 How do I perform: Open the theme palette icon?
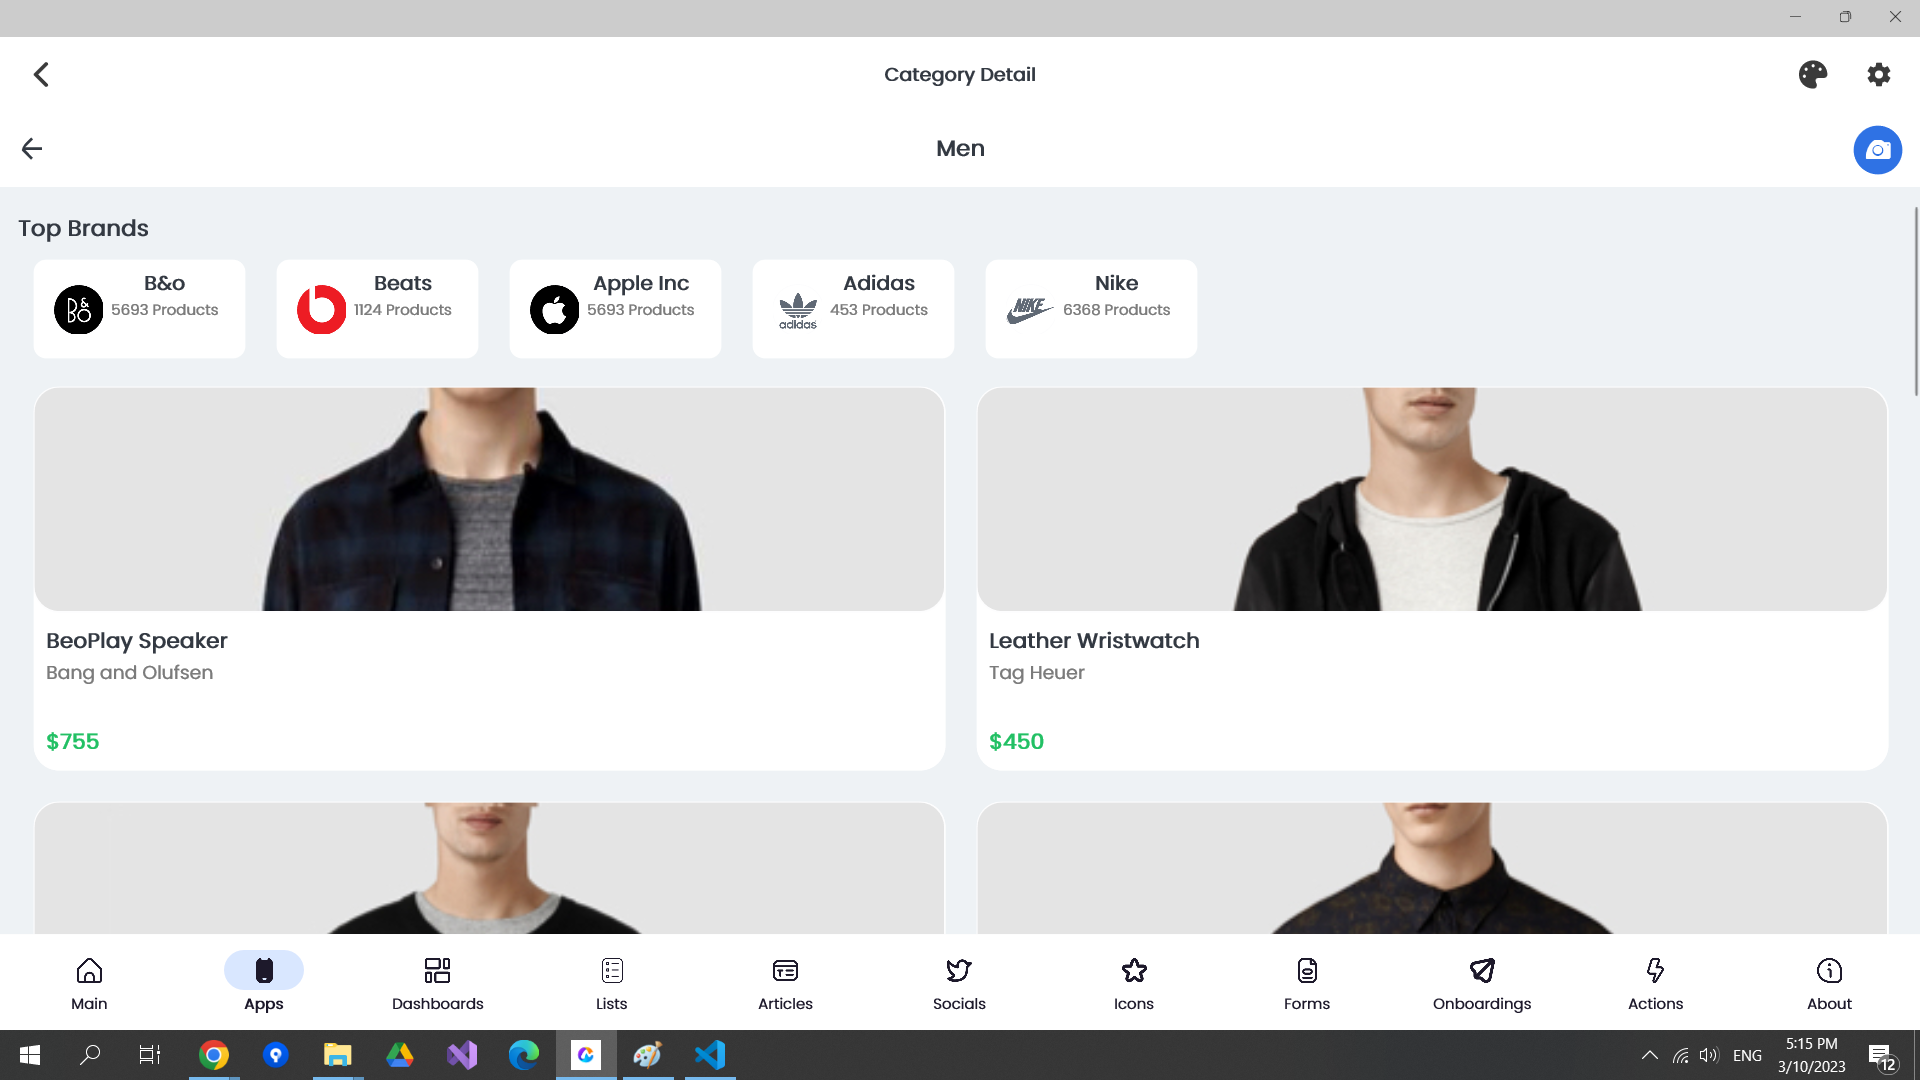[1812, 75]
